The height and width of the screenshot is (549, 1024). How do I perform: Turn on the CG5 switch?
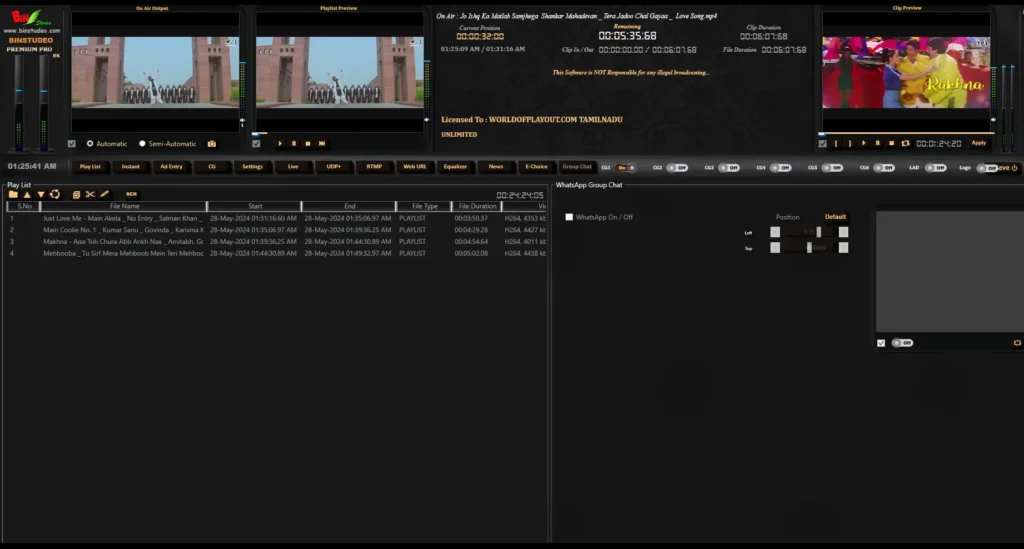(x=832, y=168)
